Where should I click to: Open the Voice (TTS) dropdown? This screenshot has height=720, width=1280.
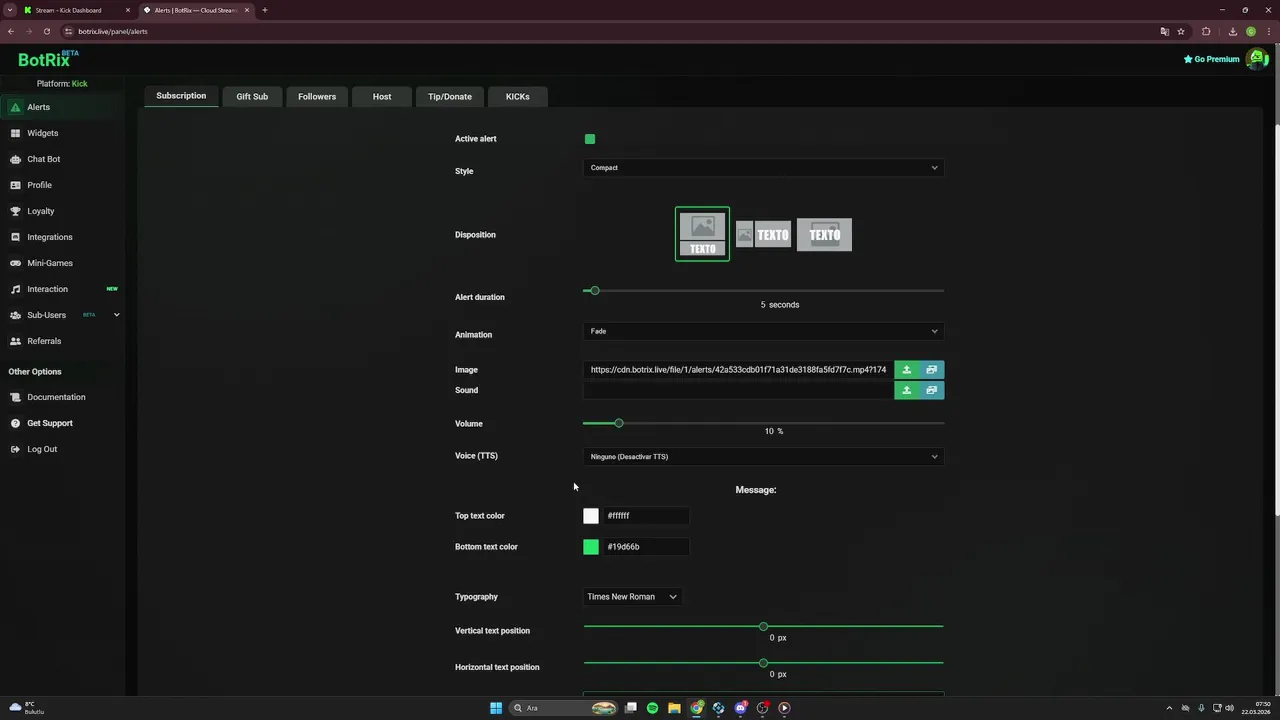763,457
